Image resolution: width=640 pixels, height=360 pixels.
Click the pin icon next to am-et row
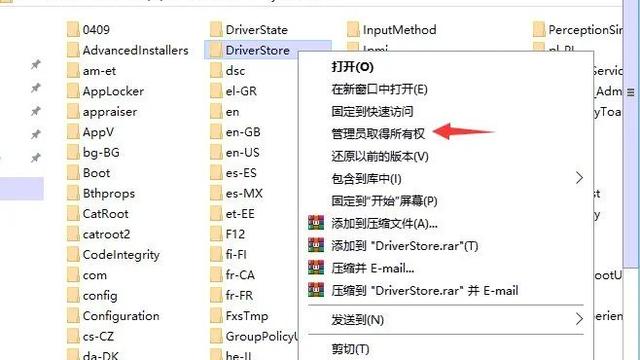pyautogui.click(x=36, y=64)
